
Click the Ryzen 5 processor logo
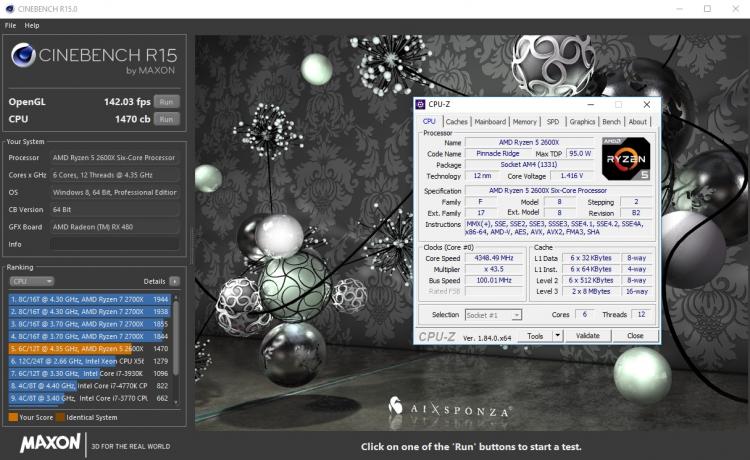(626, 159)
